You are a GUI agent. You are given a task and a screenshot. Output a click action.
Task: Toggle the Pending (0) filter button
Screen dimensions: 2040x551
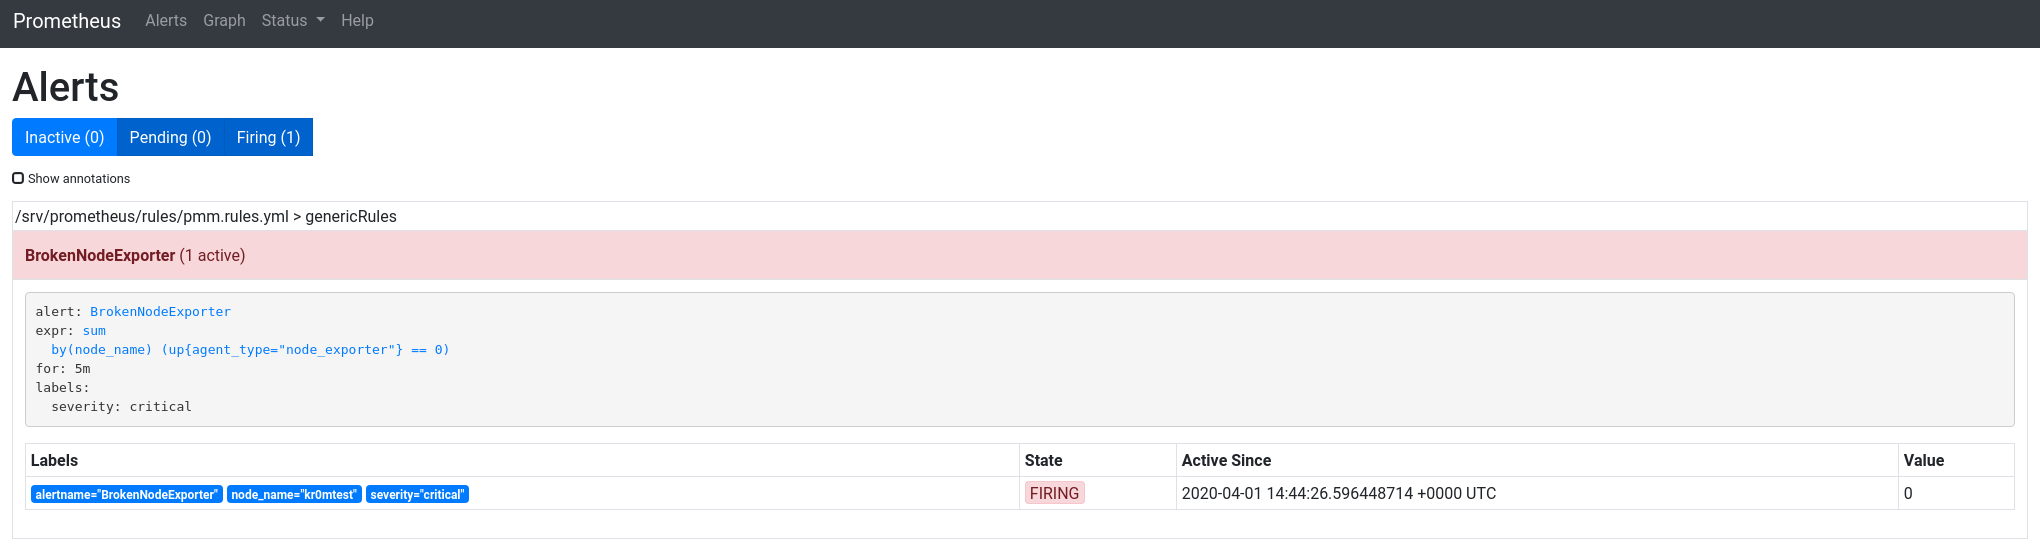(170, 137)
